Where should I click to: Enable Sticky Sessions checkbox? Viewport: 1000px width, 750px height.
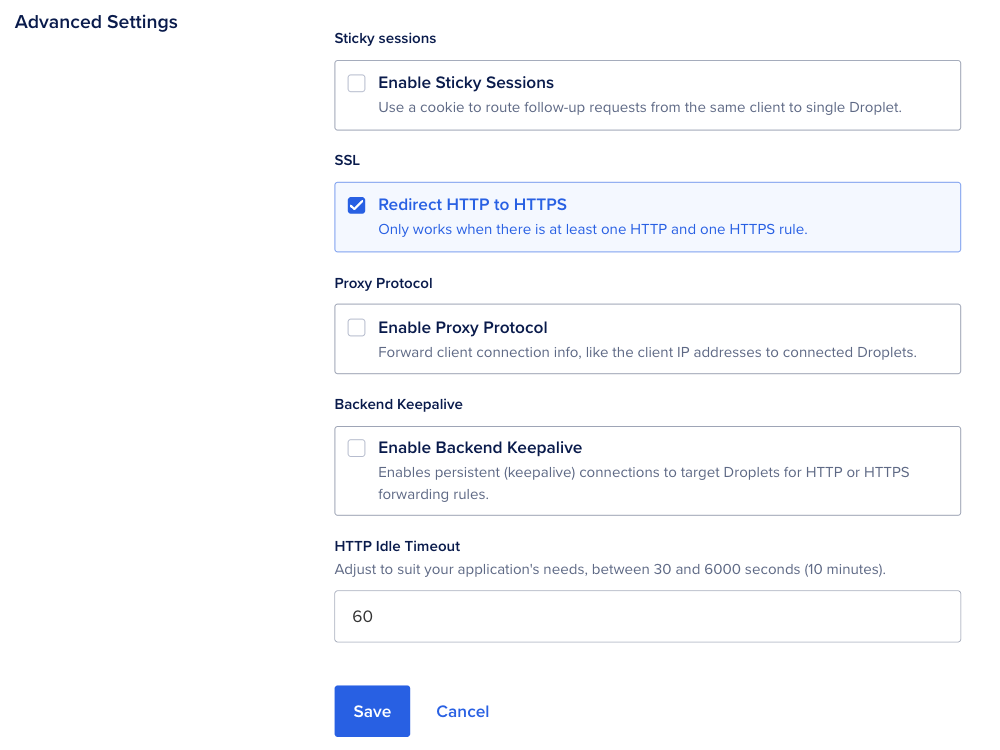[357, 83]
